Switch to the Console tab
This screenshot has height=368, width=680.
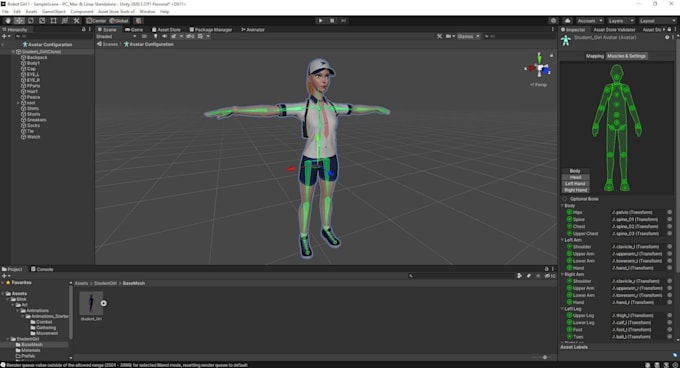pos(42,269)
